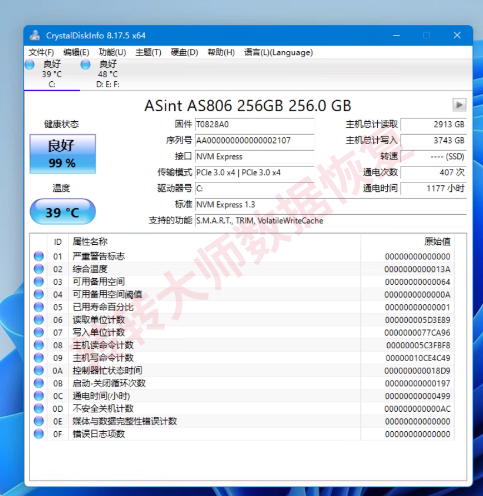This screenshot has width=483, height=496.
Task: Click the status orb for row 0B
Action: pos(39,383)
